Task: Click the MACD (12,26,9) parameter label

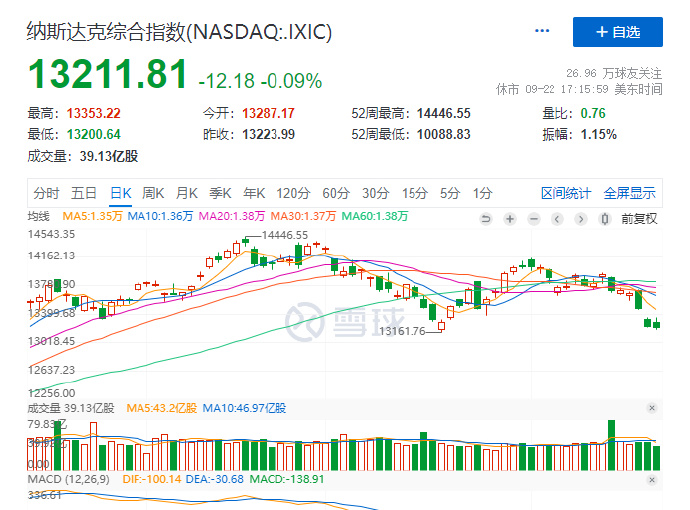Action: 69,479
